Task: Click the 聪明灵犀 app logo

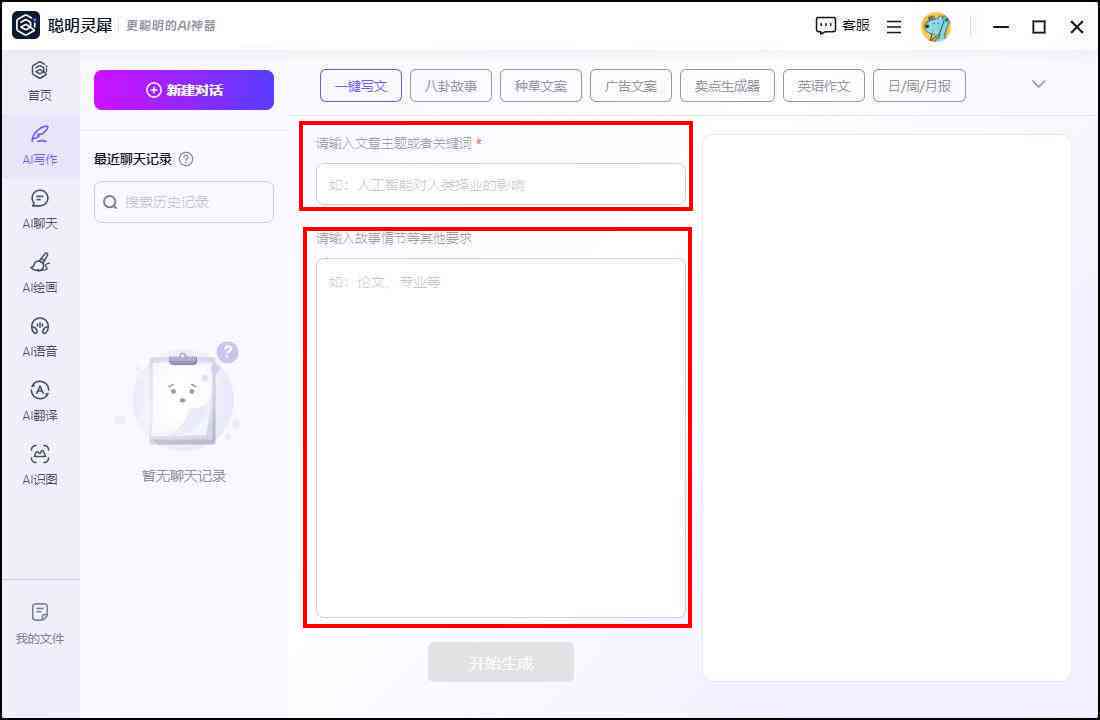Action: [x=26, y=25]
